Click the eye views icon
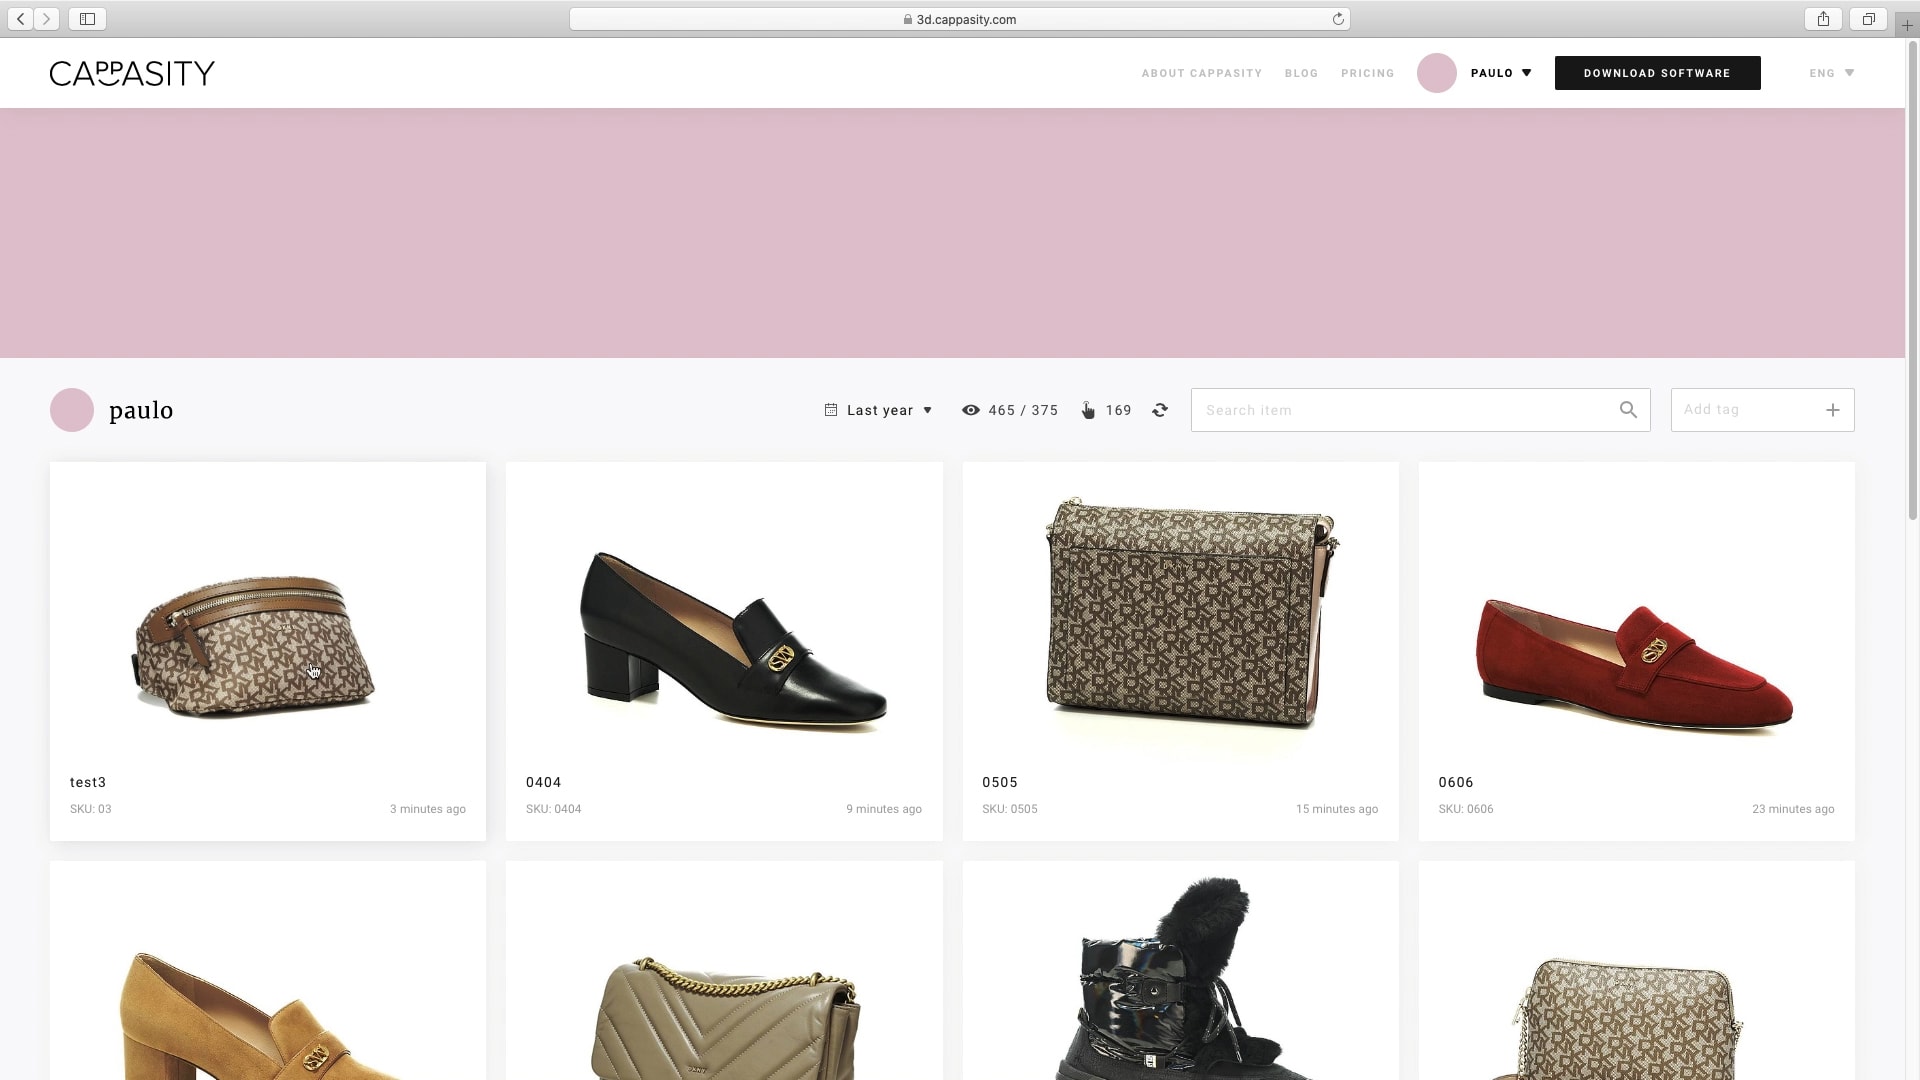 [970, 410]
